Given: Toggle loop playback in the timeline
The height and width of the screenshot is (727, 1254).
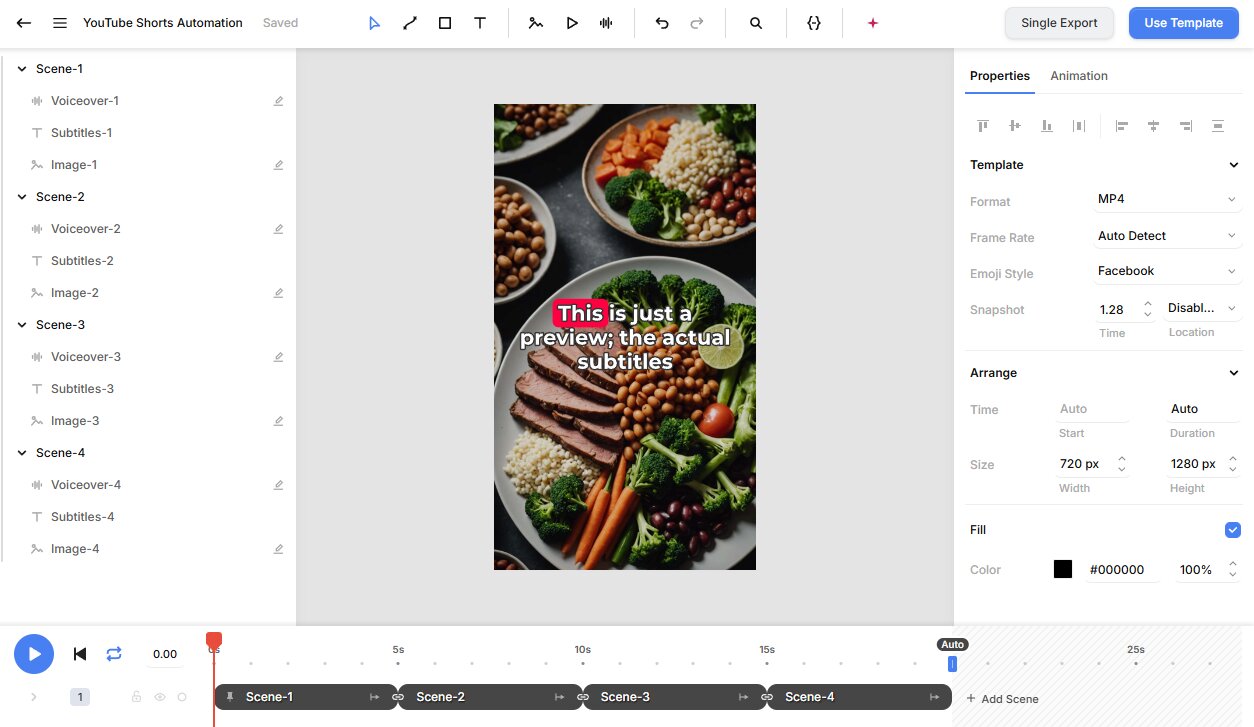Looking at the screenshot, I should (x=114, y=654).
